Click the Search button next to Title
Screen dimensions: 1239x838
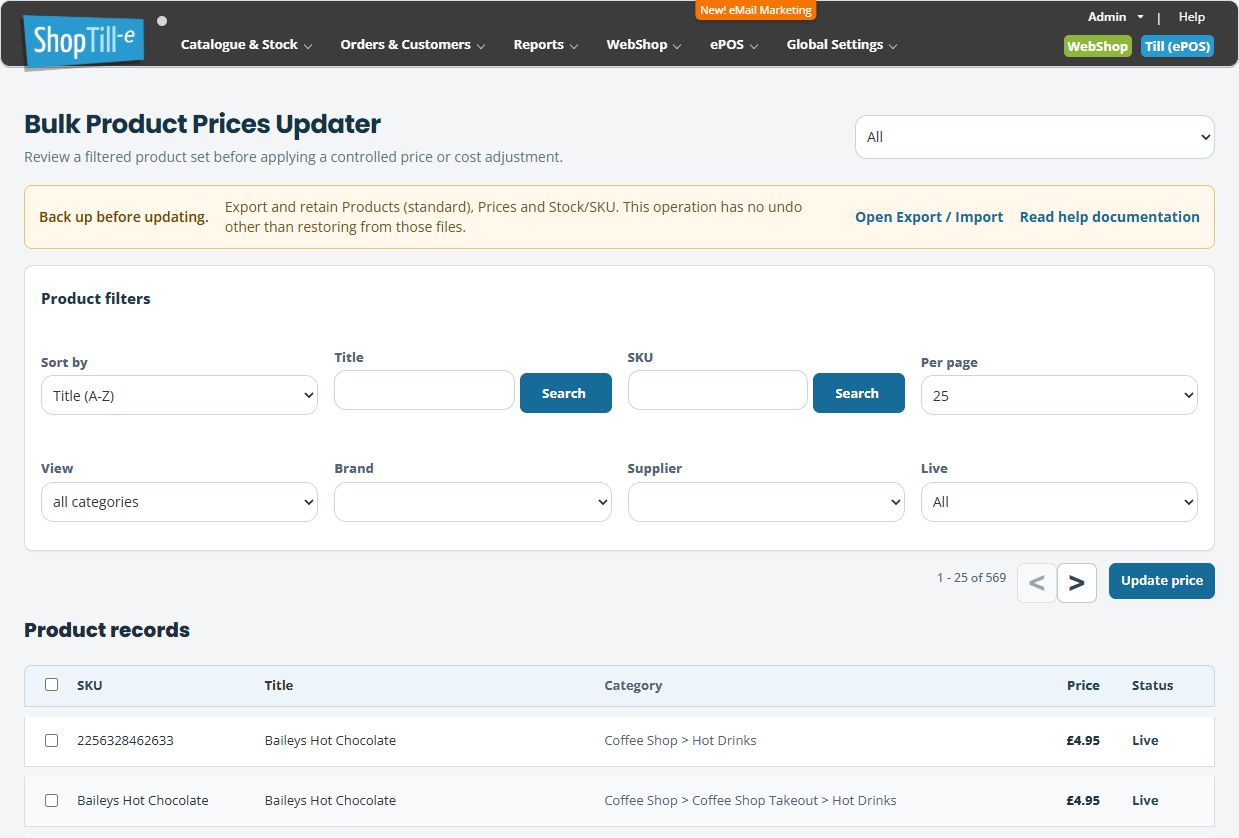click(x=565, y=393)
